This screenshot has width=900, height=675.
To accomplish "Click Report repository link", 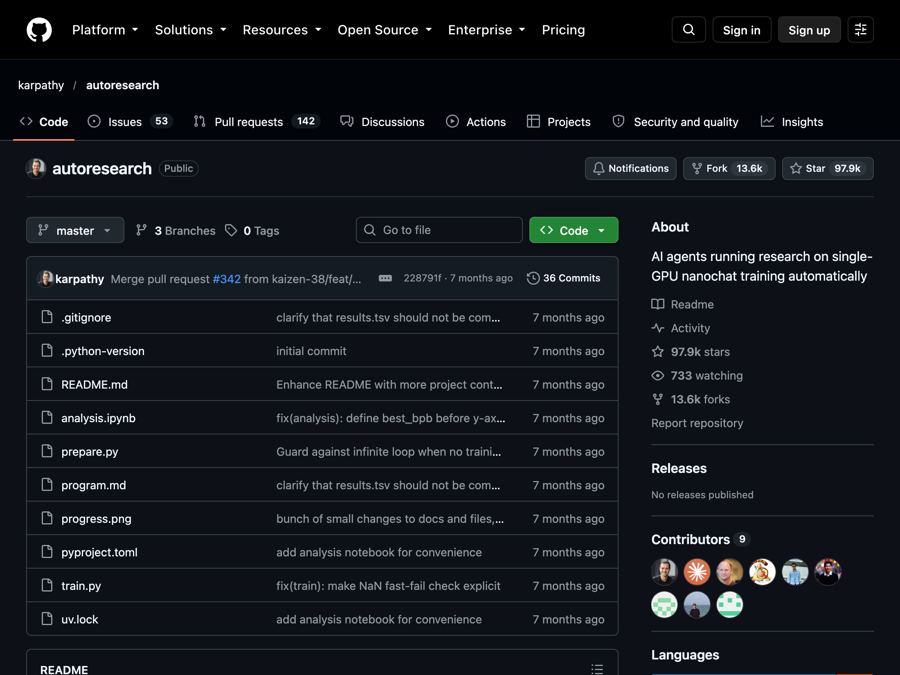I will tap(697, 423).
